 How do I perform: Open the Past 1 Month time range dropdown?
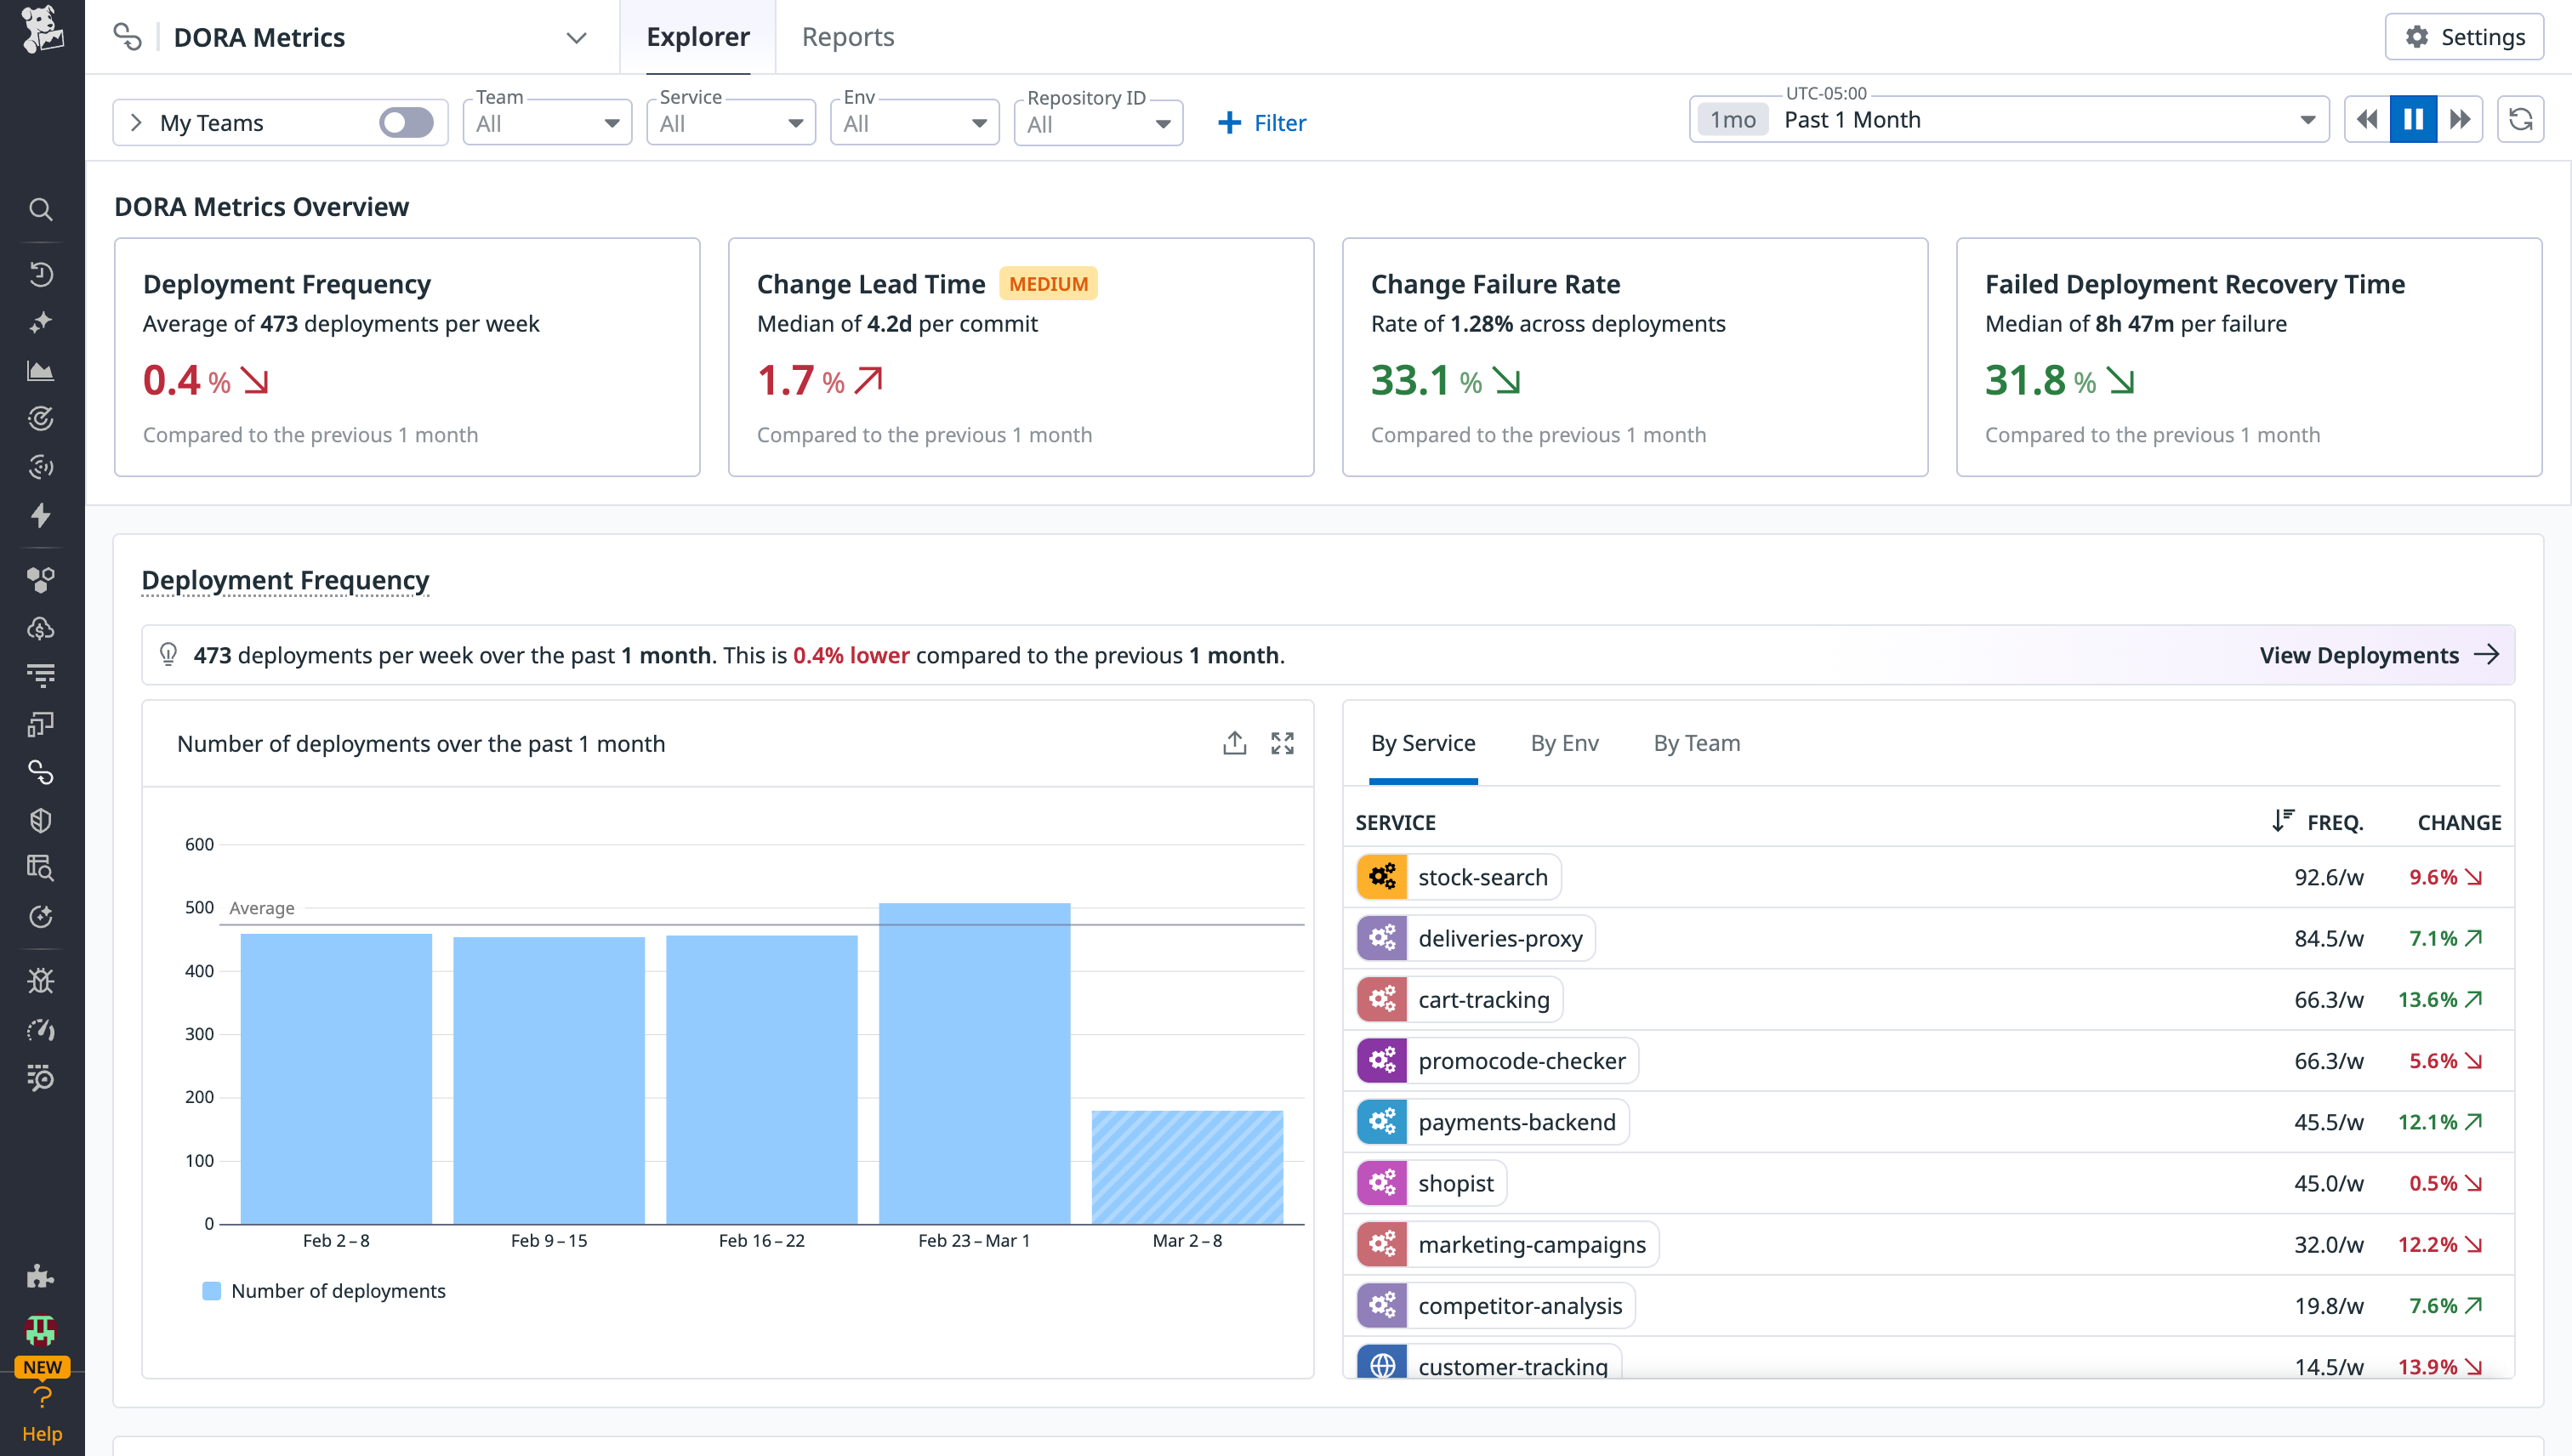click(x=2307, y=119)
